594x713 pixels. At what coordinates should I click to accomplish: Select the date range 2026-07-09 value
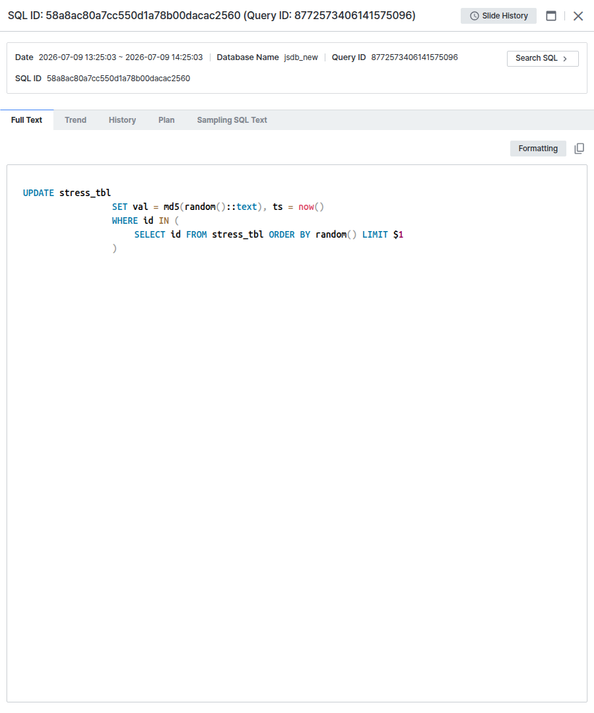[x=121, y=57]
